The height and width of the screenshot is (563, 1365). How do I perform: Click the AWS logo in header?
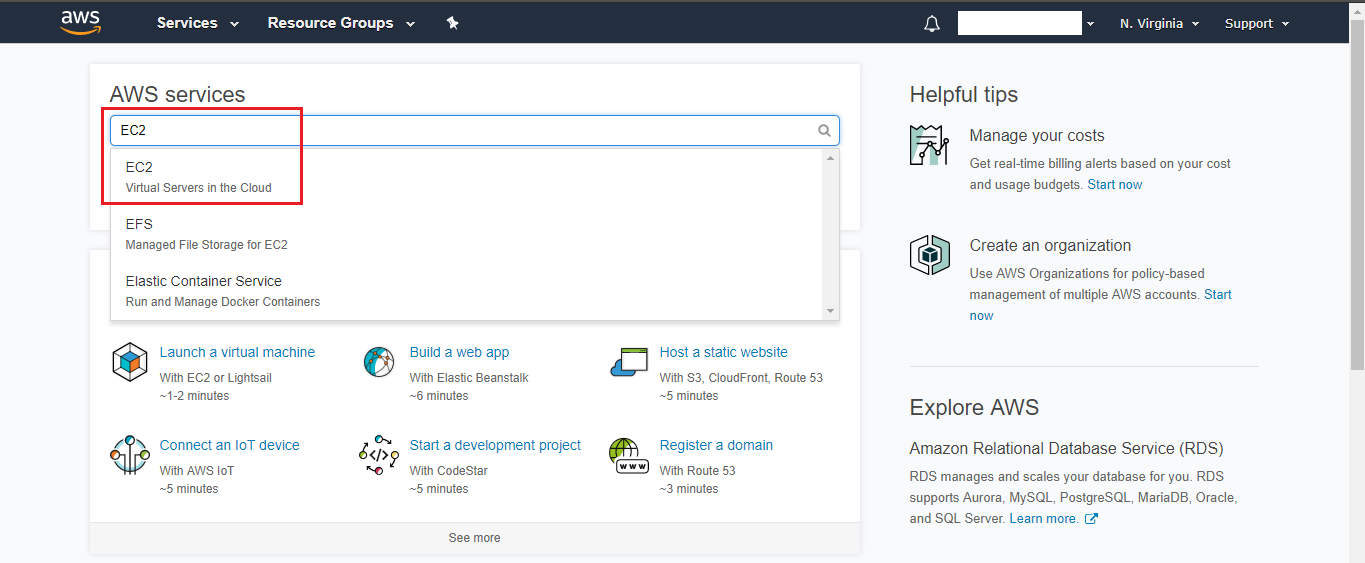click(x=80, y=22)
